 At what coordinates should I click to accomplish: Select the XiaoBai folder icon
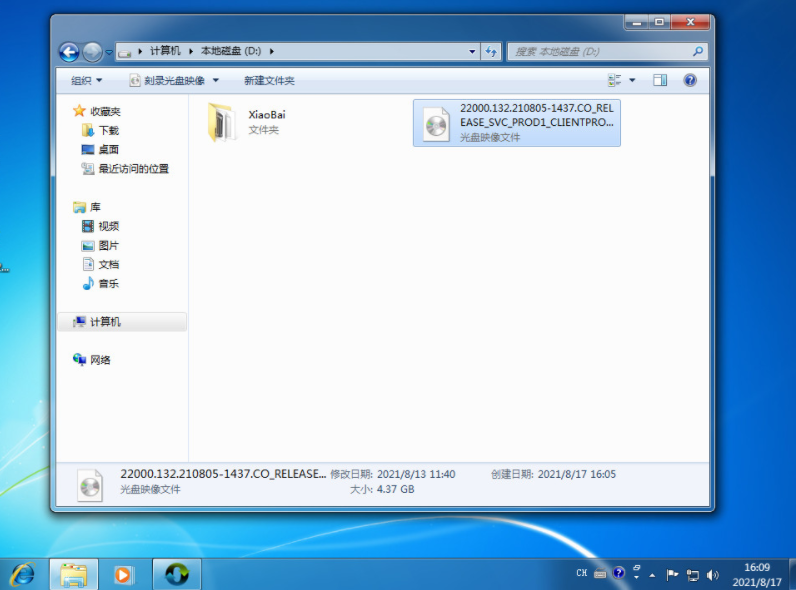221,122
